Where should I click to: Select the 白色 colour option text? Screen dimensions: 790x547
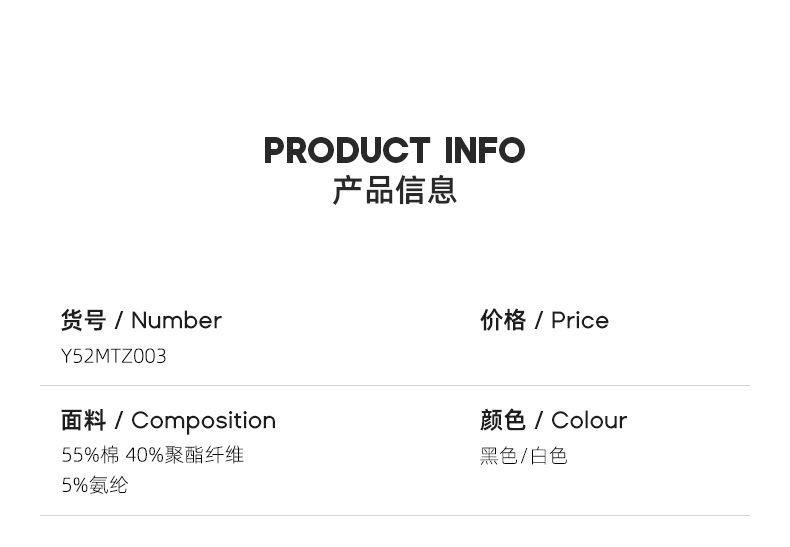click(x=549, y=456)
